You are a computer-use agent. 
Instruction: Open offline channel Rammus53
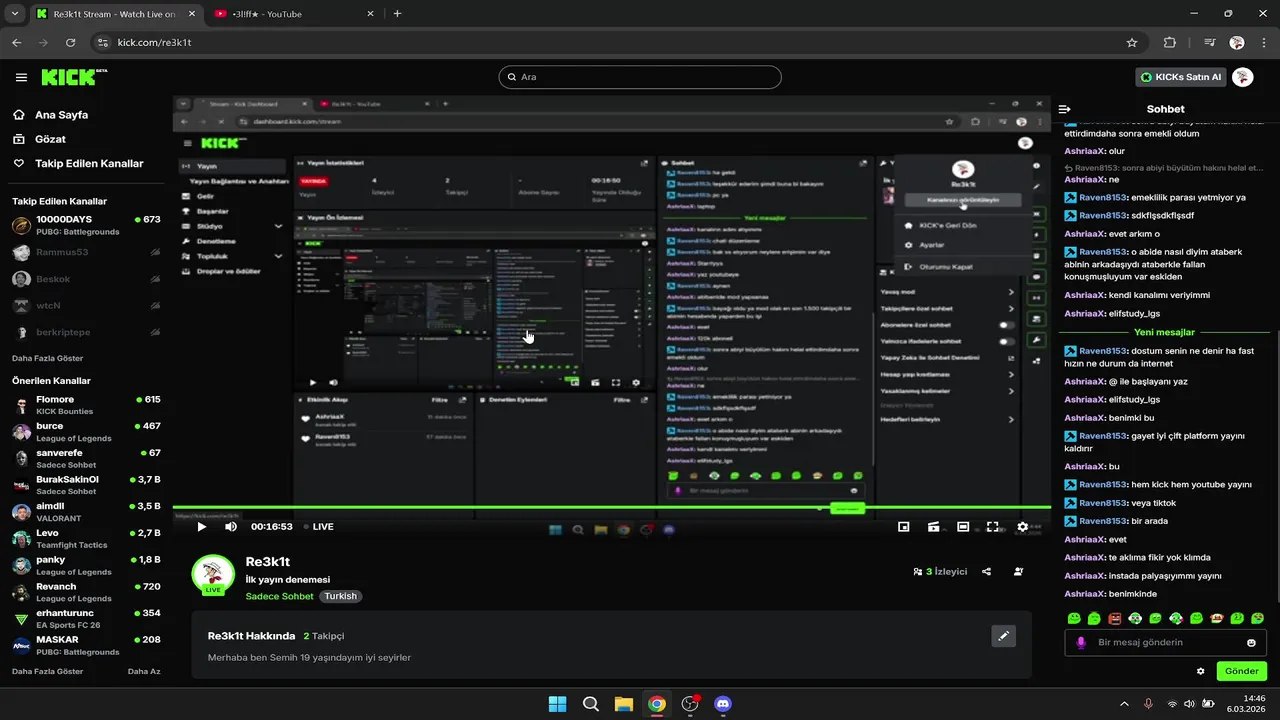point(86,252)
